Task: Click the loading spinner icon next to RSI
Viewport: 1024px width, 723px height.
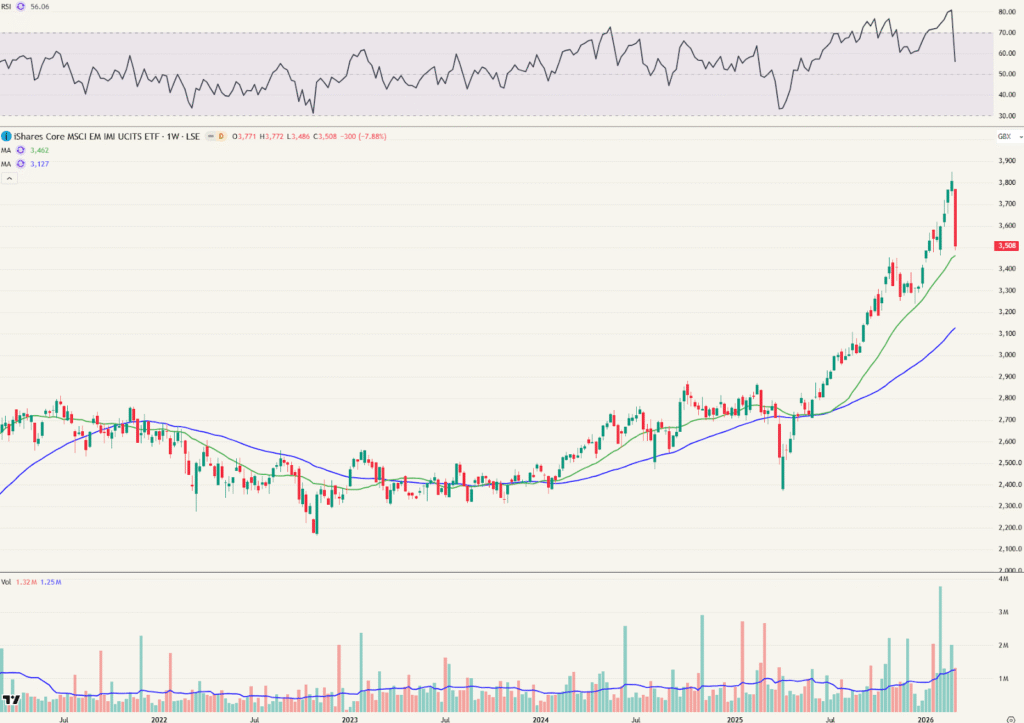Action: coord(21,7)
